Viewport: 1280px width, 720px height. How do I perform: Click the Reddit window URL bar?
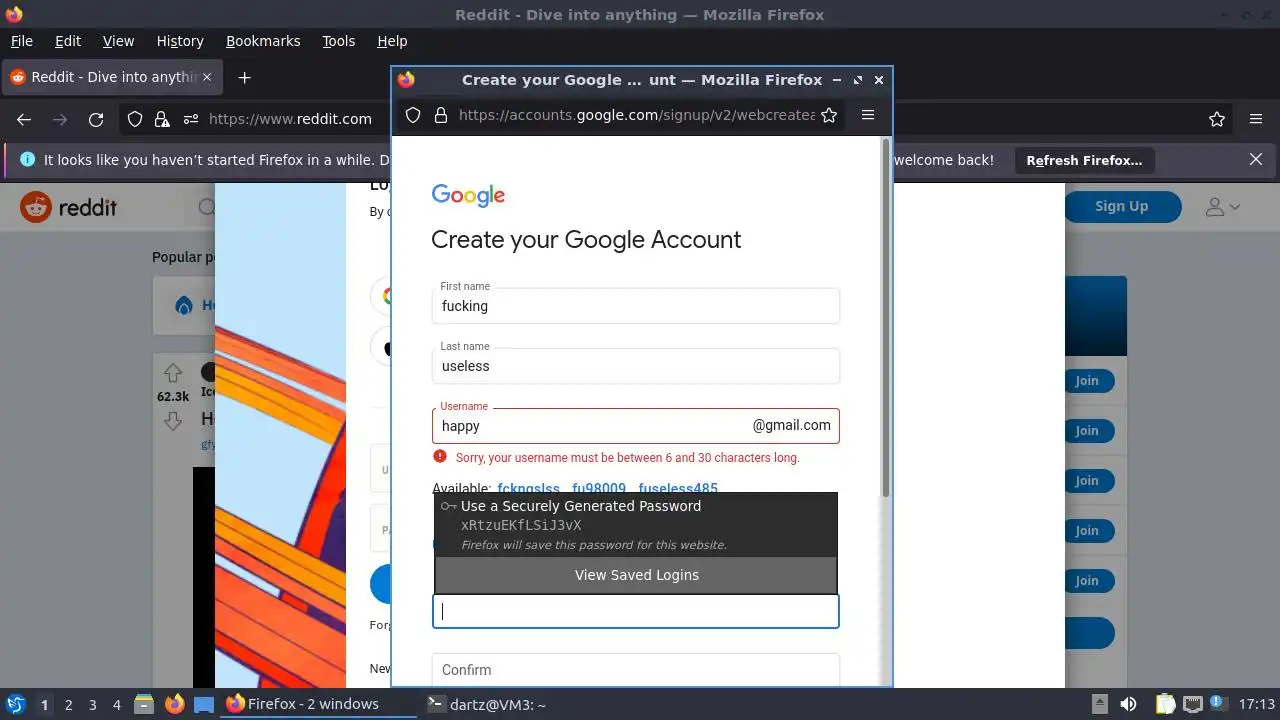coord(290,119)
